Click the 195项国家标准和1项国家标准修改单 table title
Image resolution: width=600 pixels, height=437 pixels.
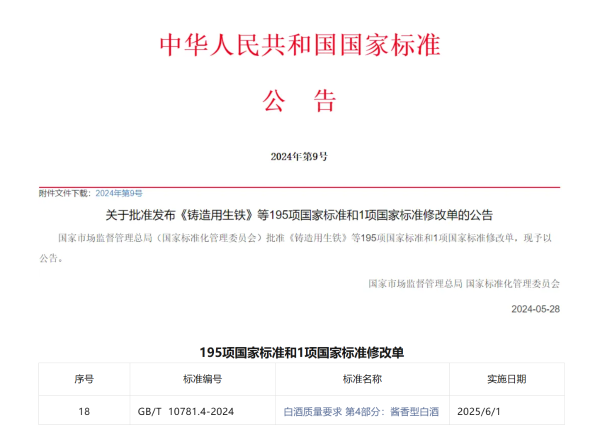[x=299, y=352]
